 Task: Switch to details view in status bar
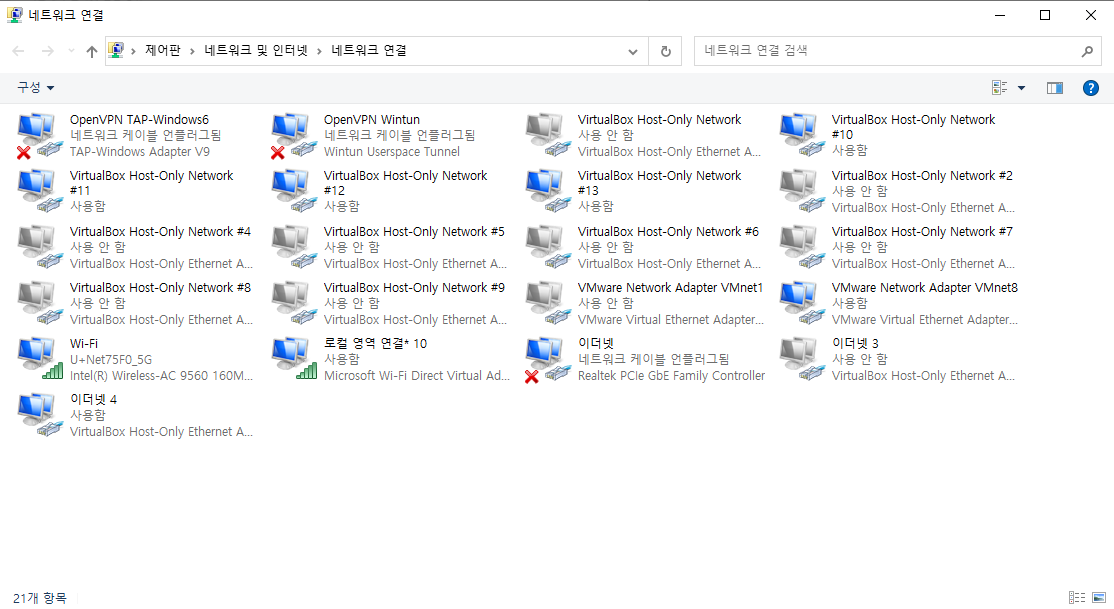pos(1077,598)
